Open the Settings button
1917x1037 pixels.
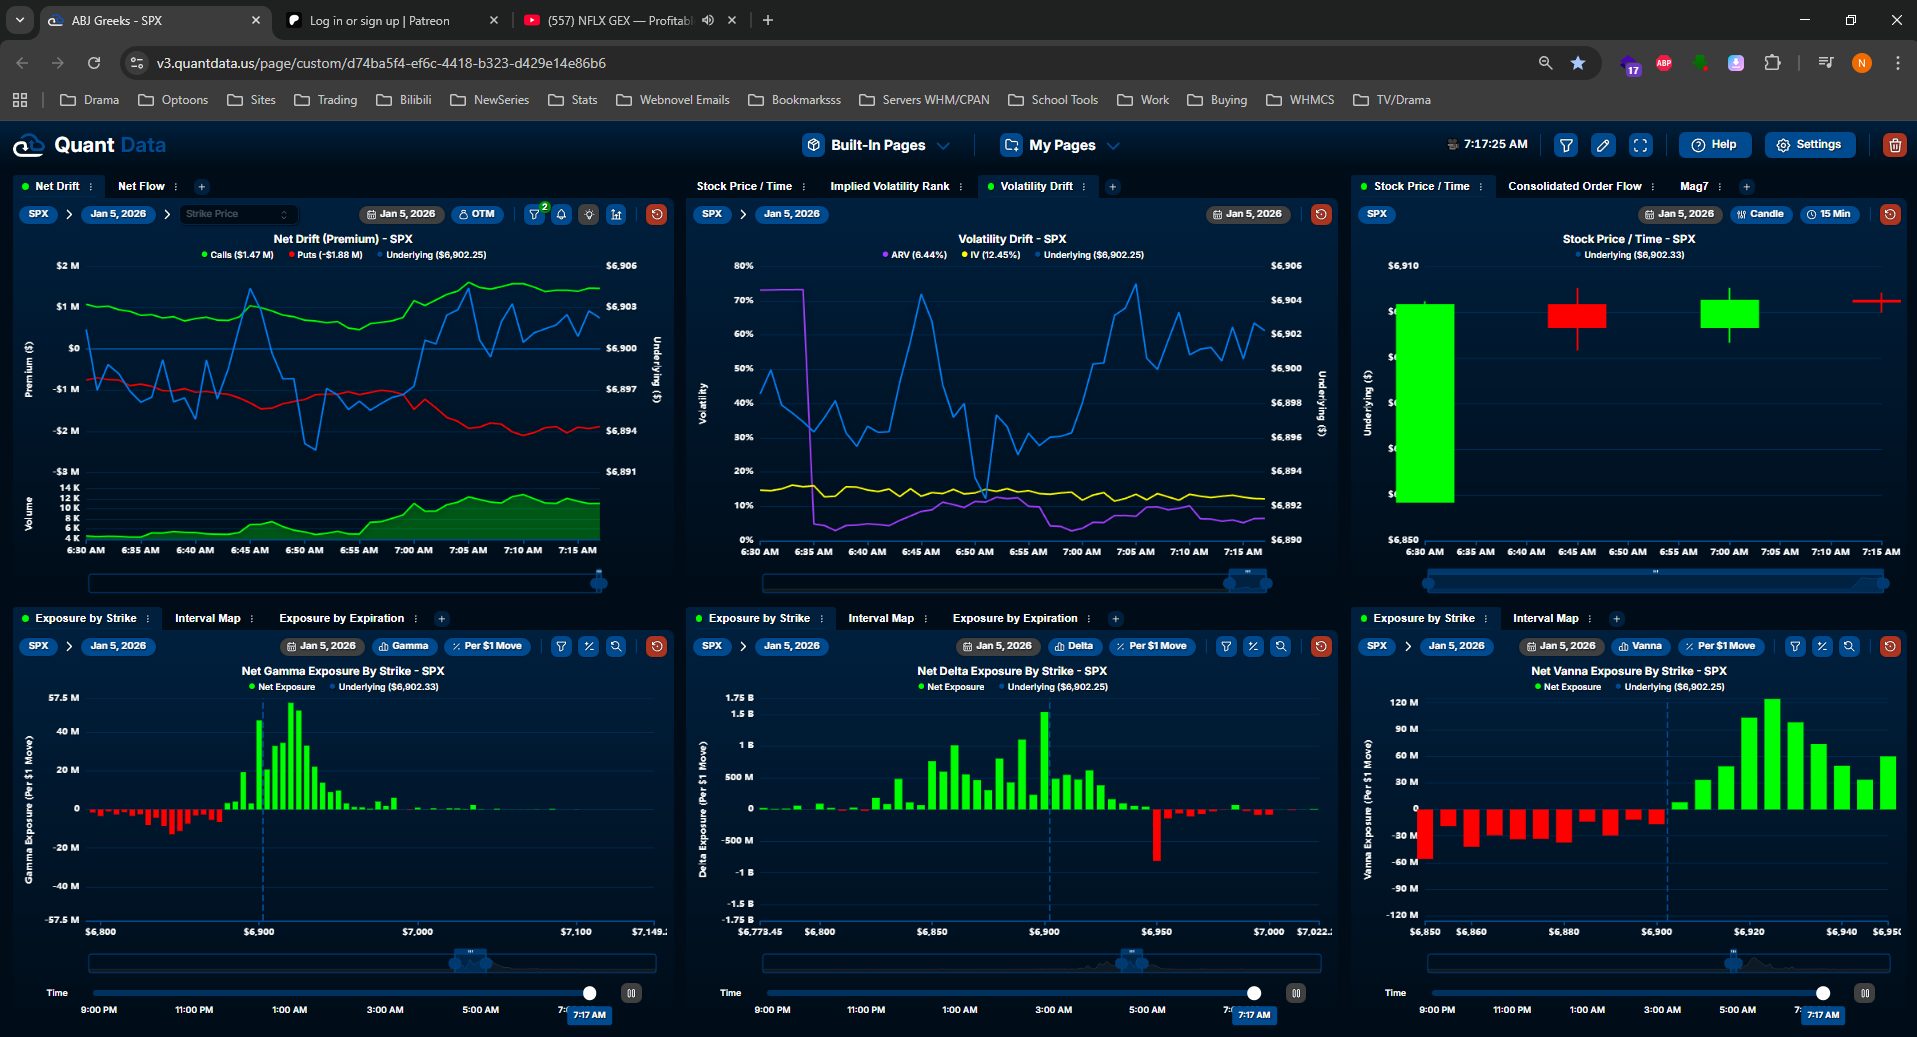(x=1809, y=145)
